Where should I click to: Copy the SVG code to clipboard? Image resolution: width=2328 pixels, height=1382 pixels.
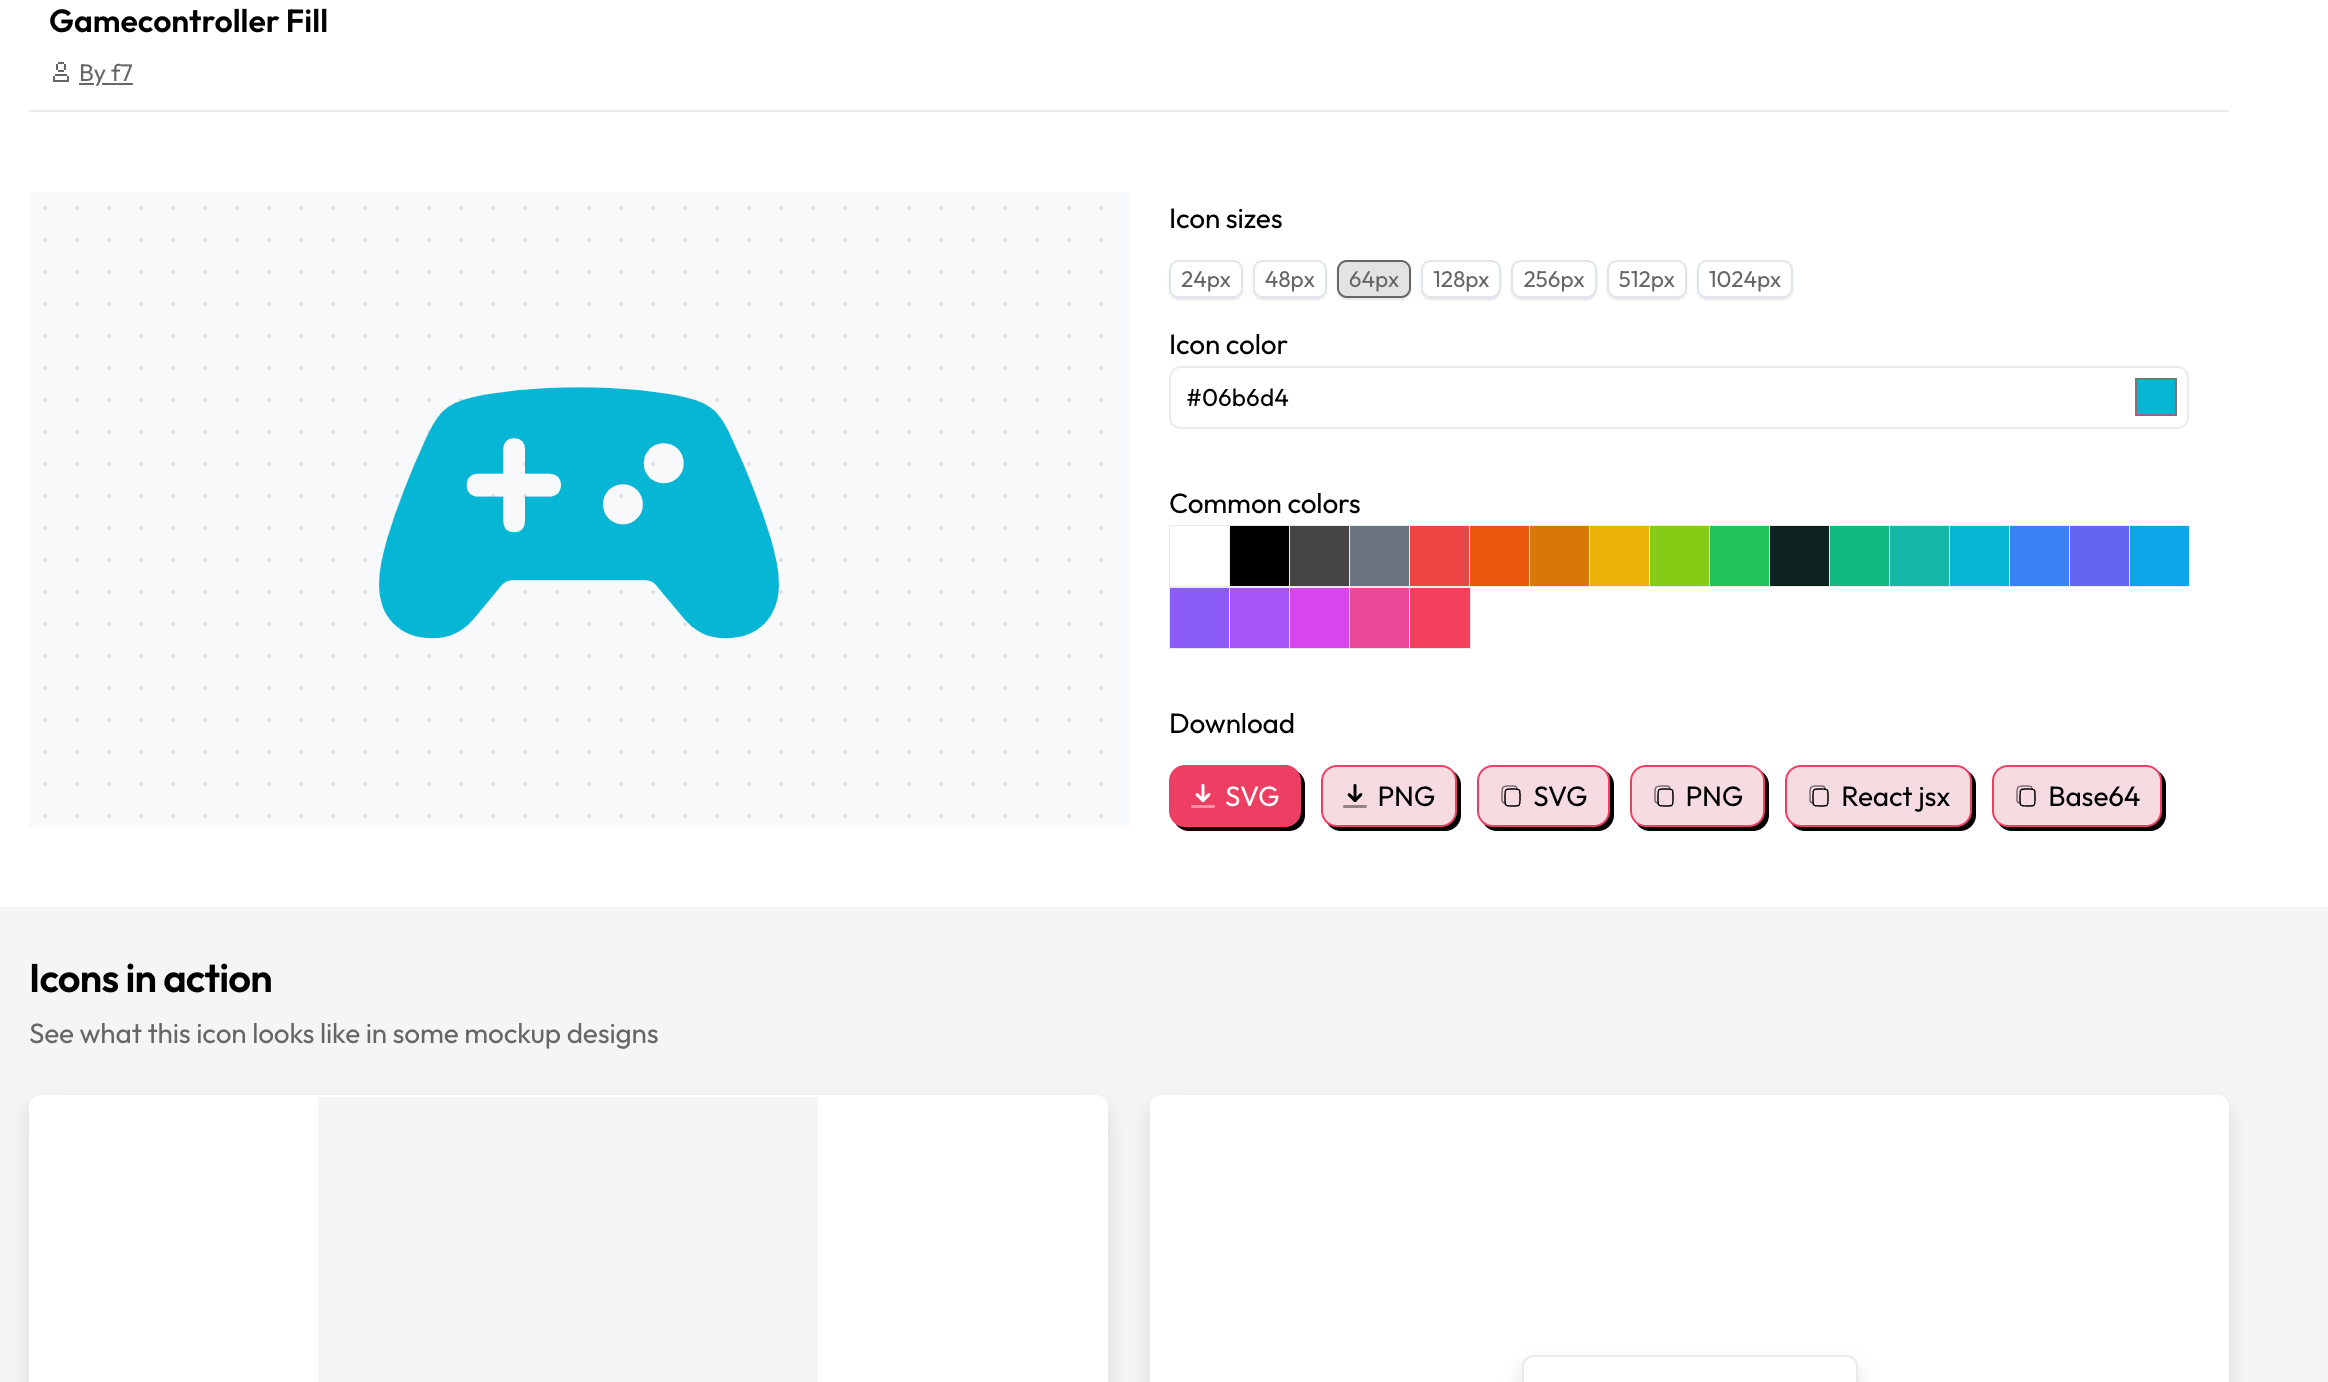point(1544,796)
